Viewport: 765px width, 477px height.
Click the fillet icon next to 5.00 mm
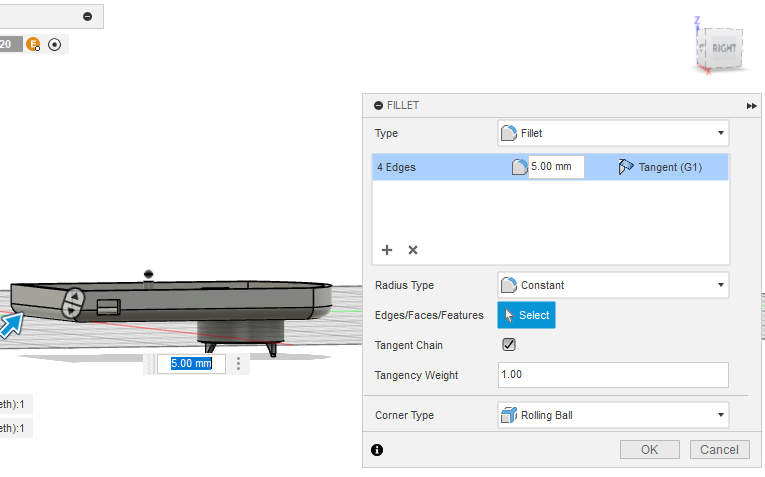point(519,167)
